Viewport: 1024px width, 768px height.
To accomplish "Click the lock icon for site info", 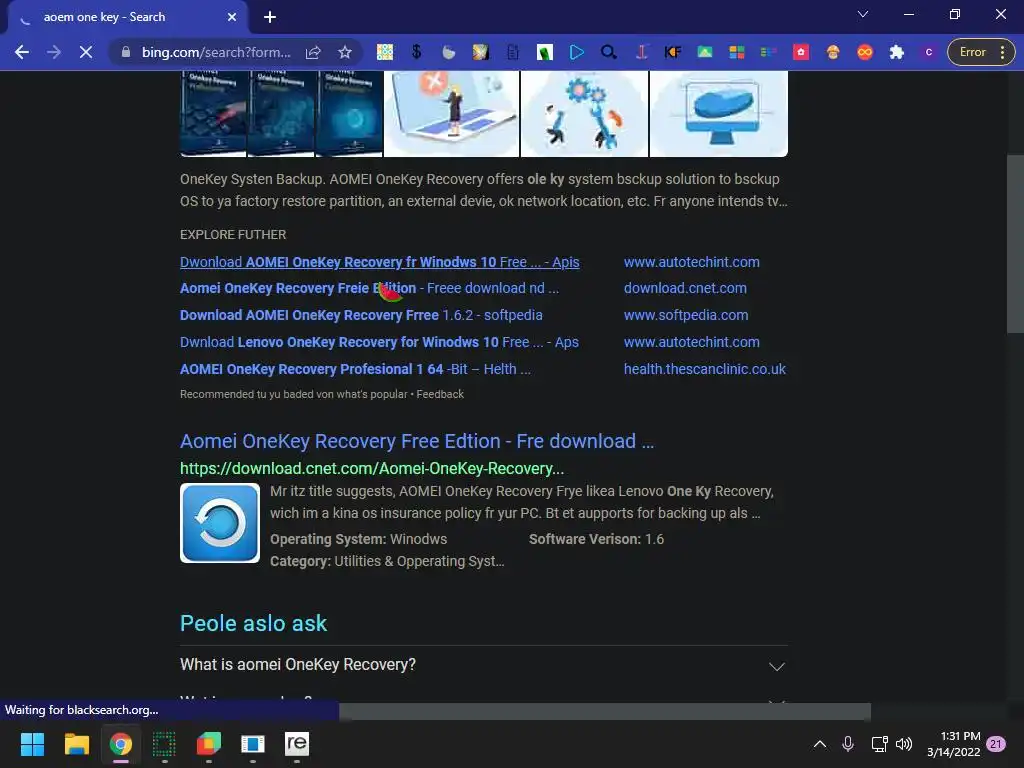I will (x=126, y=52).
